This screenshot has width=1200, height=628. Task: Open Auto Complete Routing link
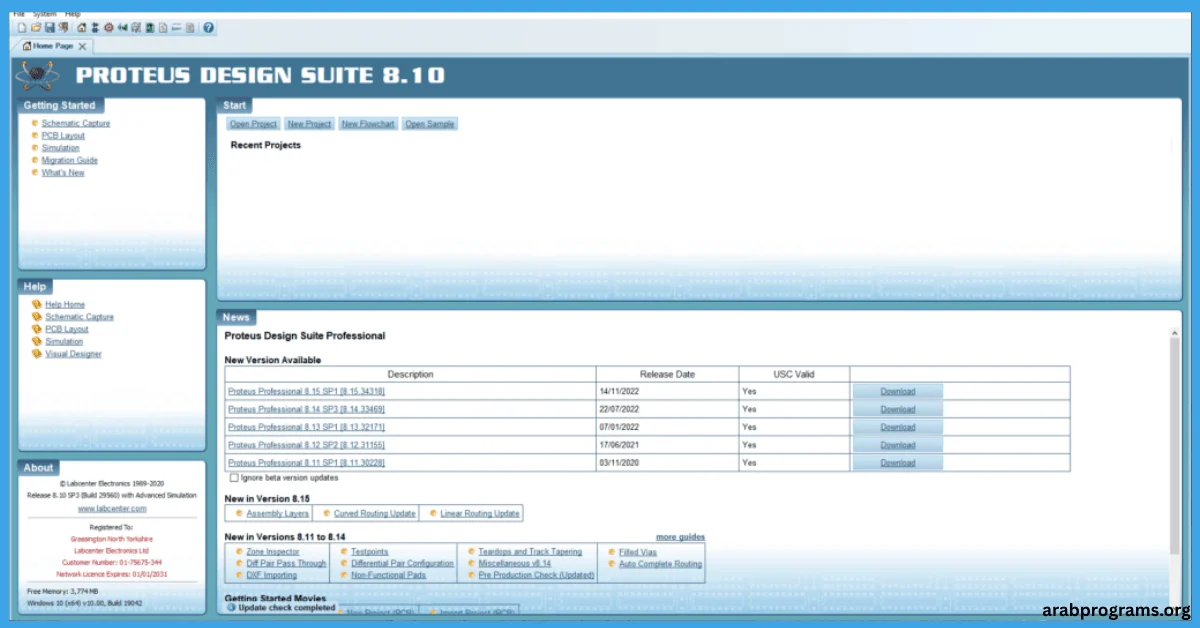click(660, 564)
